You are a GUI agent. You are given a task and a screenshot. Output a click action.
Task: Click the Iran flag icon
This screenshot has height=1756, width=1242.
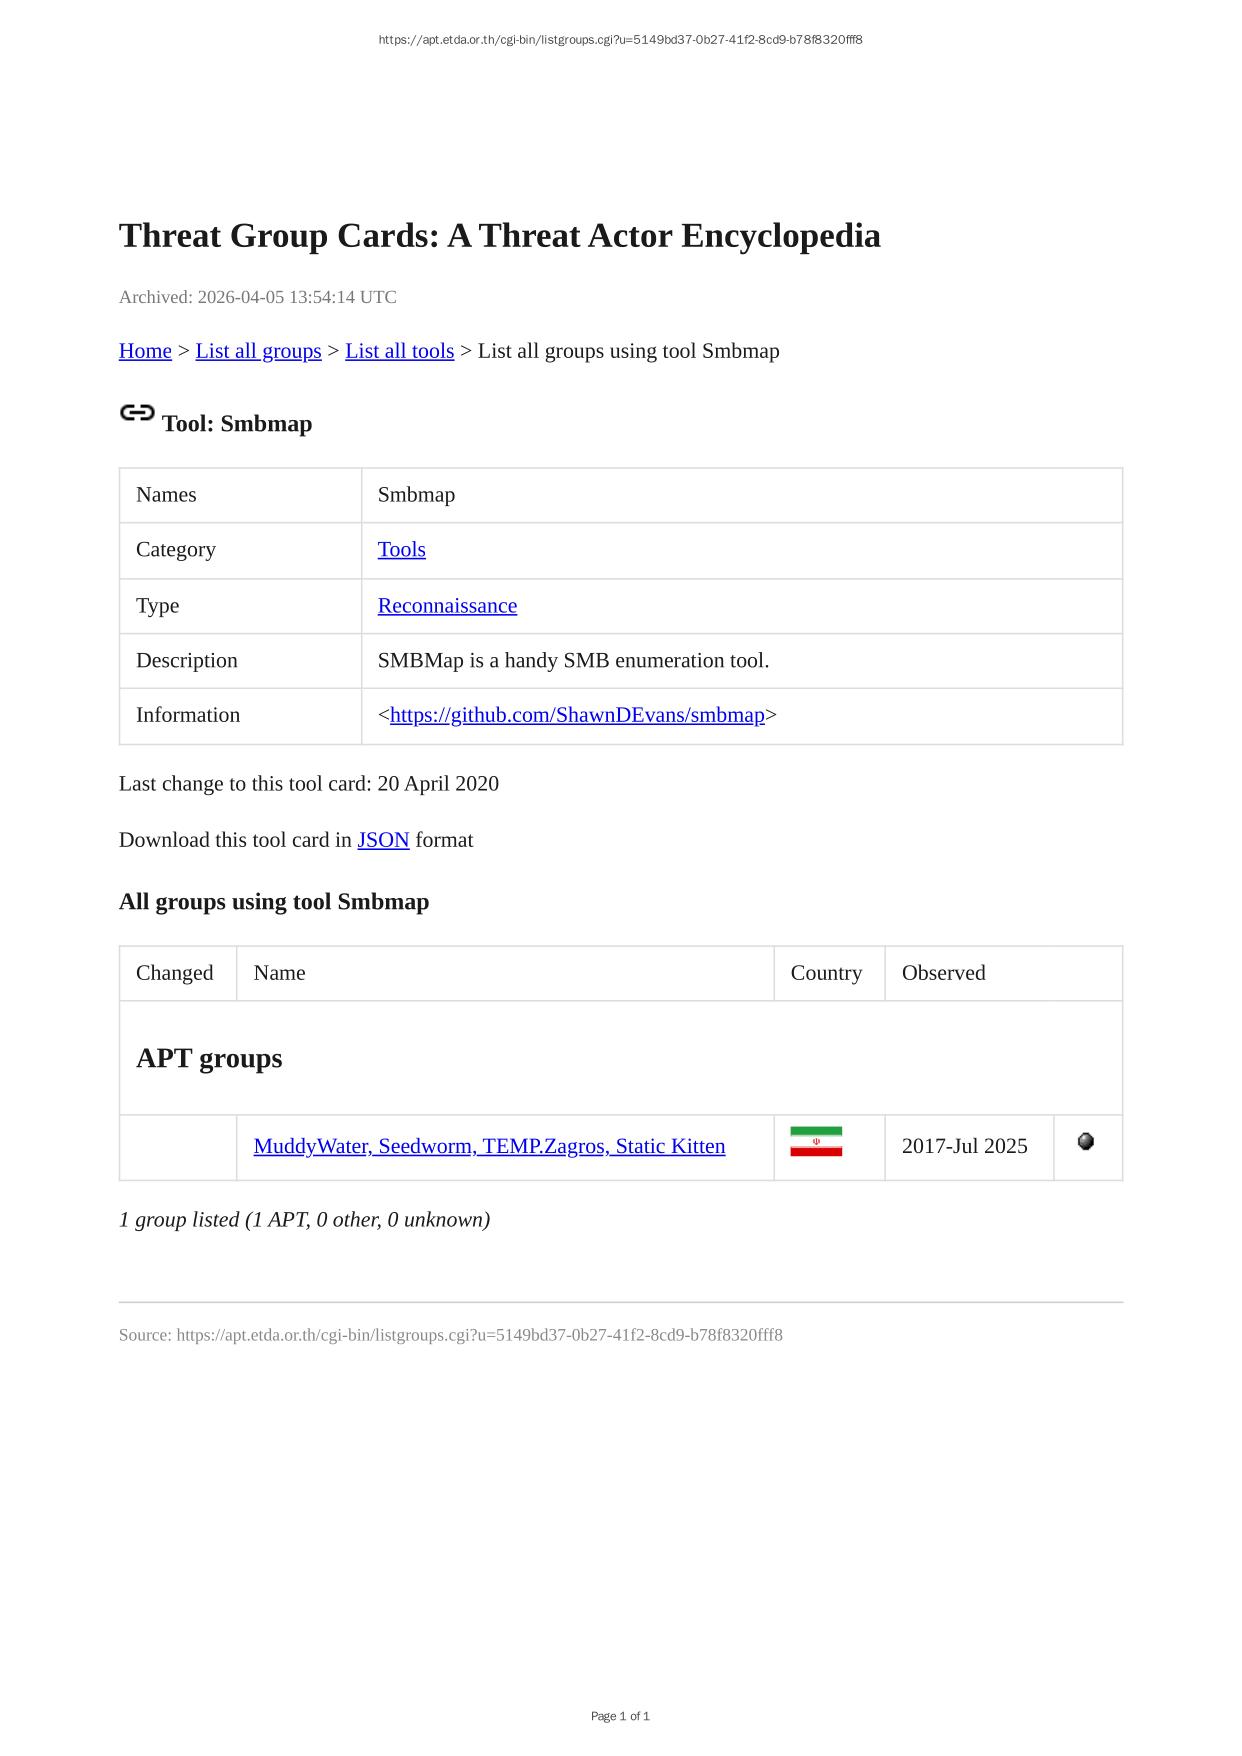click(816, 1142)
